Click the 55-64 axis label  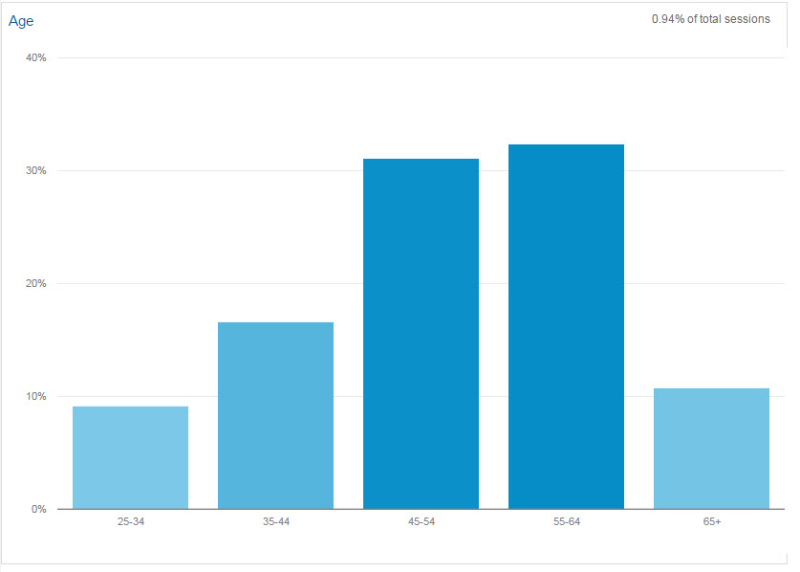pos(566,521)
